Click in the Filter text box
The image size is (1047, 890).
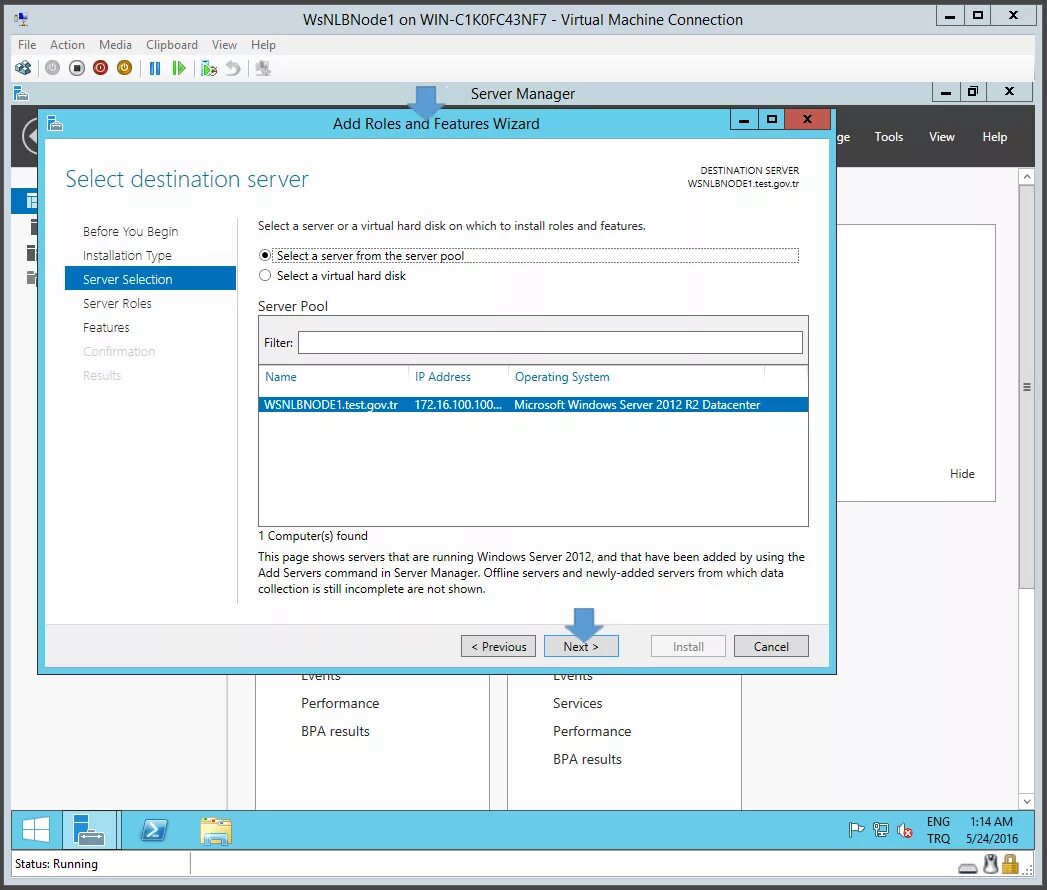point(550,343)
